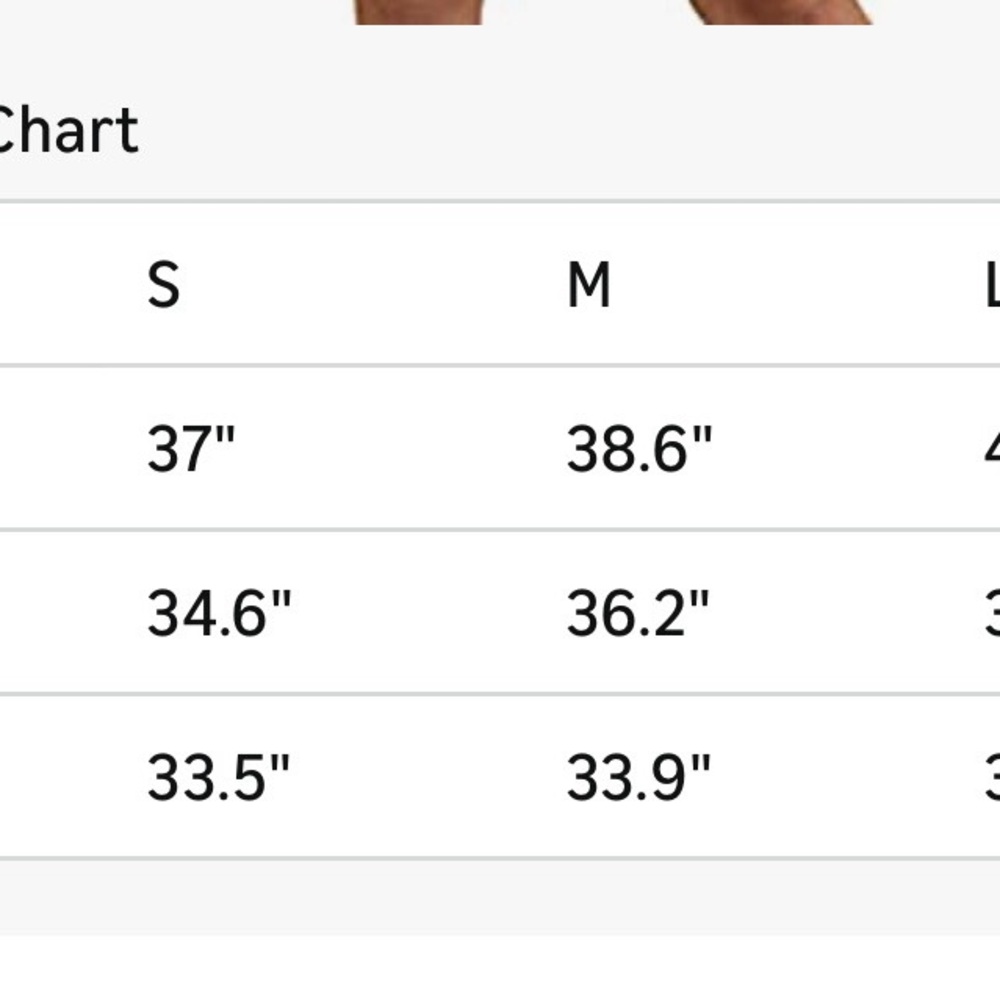Click the 33.9" measurement cell
Screen dimensions: 1000x1000
coord(638,777)
